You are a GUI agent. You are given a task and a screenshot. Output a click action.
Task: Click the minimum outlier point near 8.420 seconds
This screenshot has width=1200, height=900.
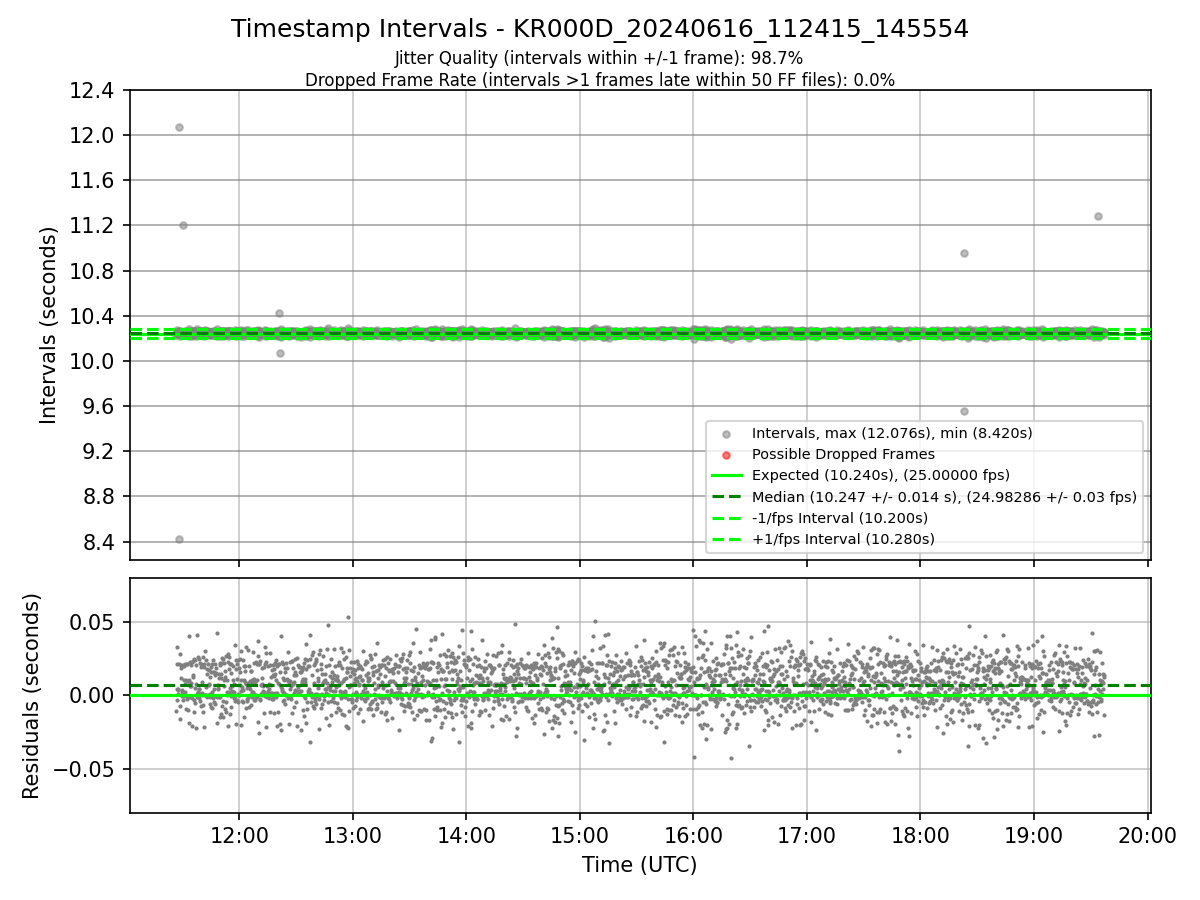point(179,539)
